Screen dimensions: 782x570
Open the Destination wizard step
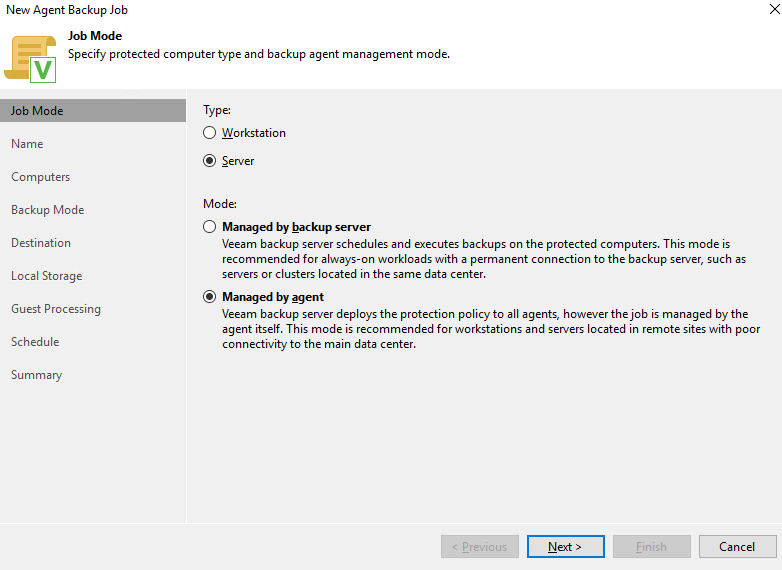coord(41,243)
